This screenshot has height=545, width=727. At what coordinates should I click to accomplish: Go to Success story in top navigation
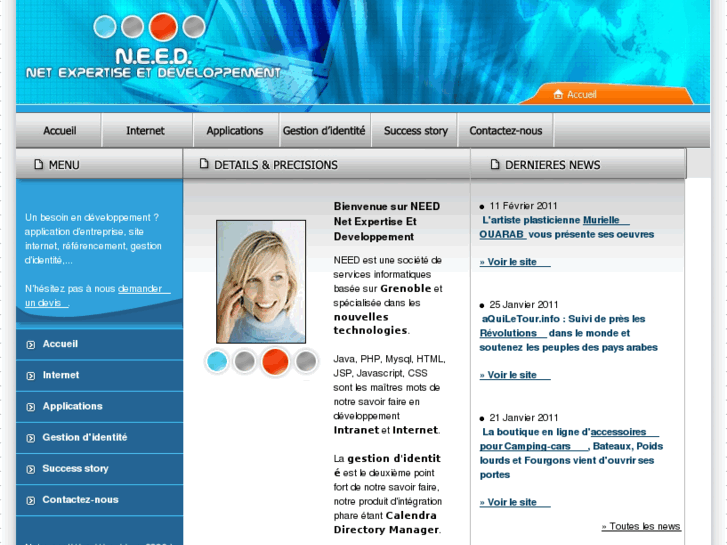pos(415,131)
